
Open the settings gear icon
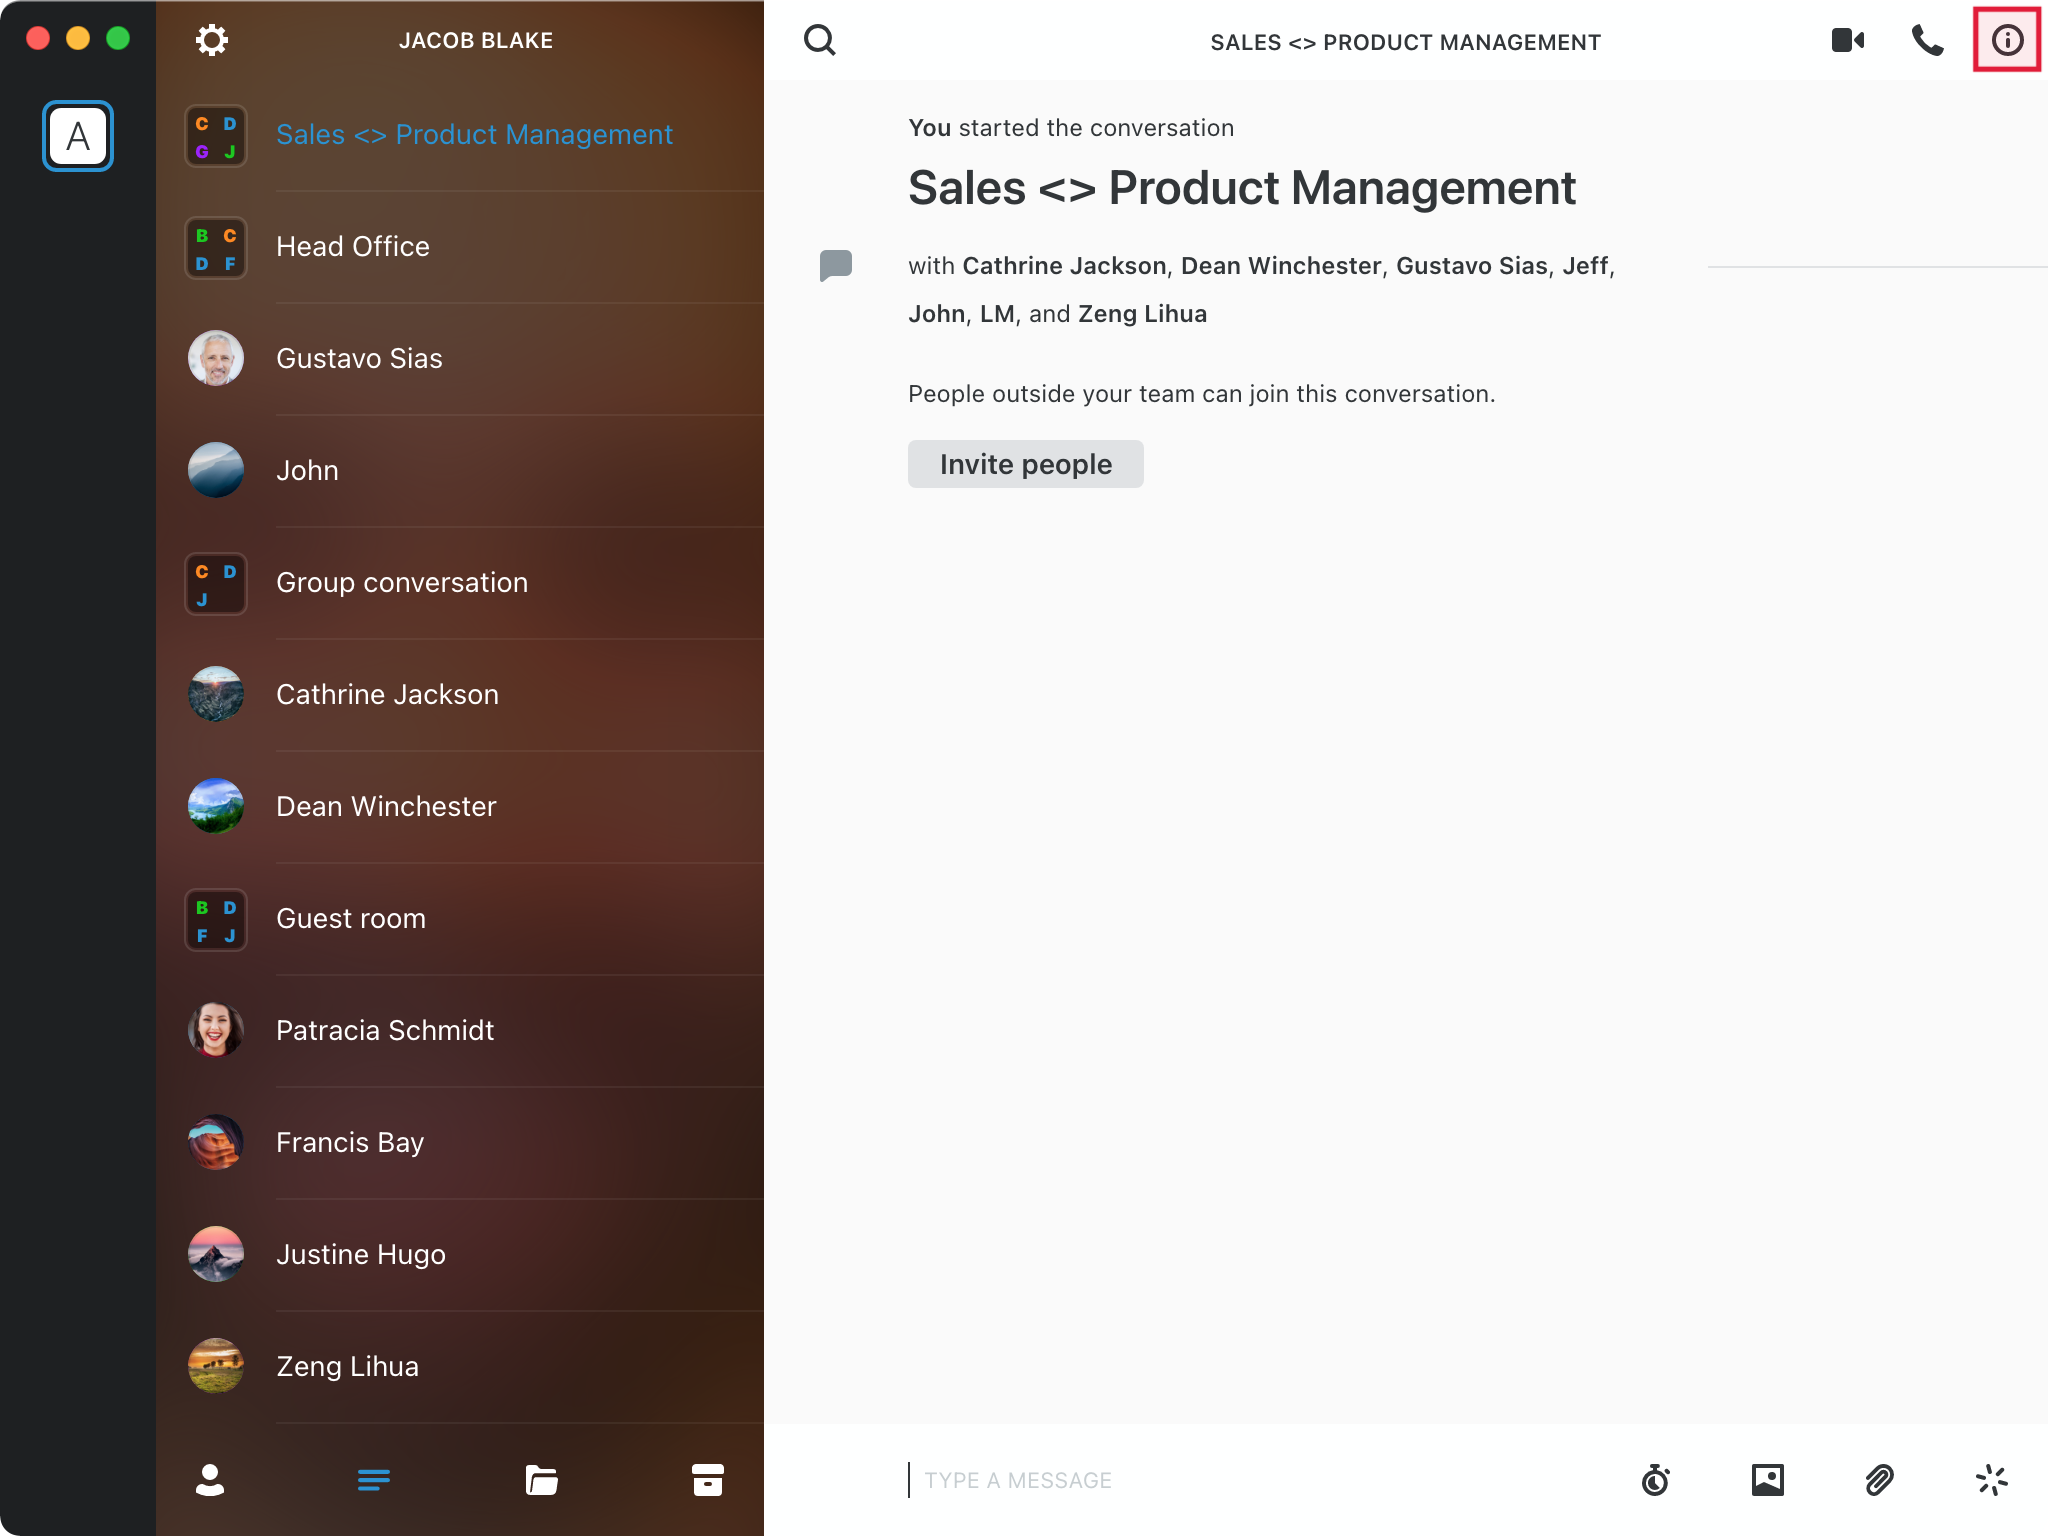[x=211, y=40]
